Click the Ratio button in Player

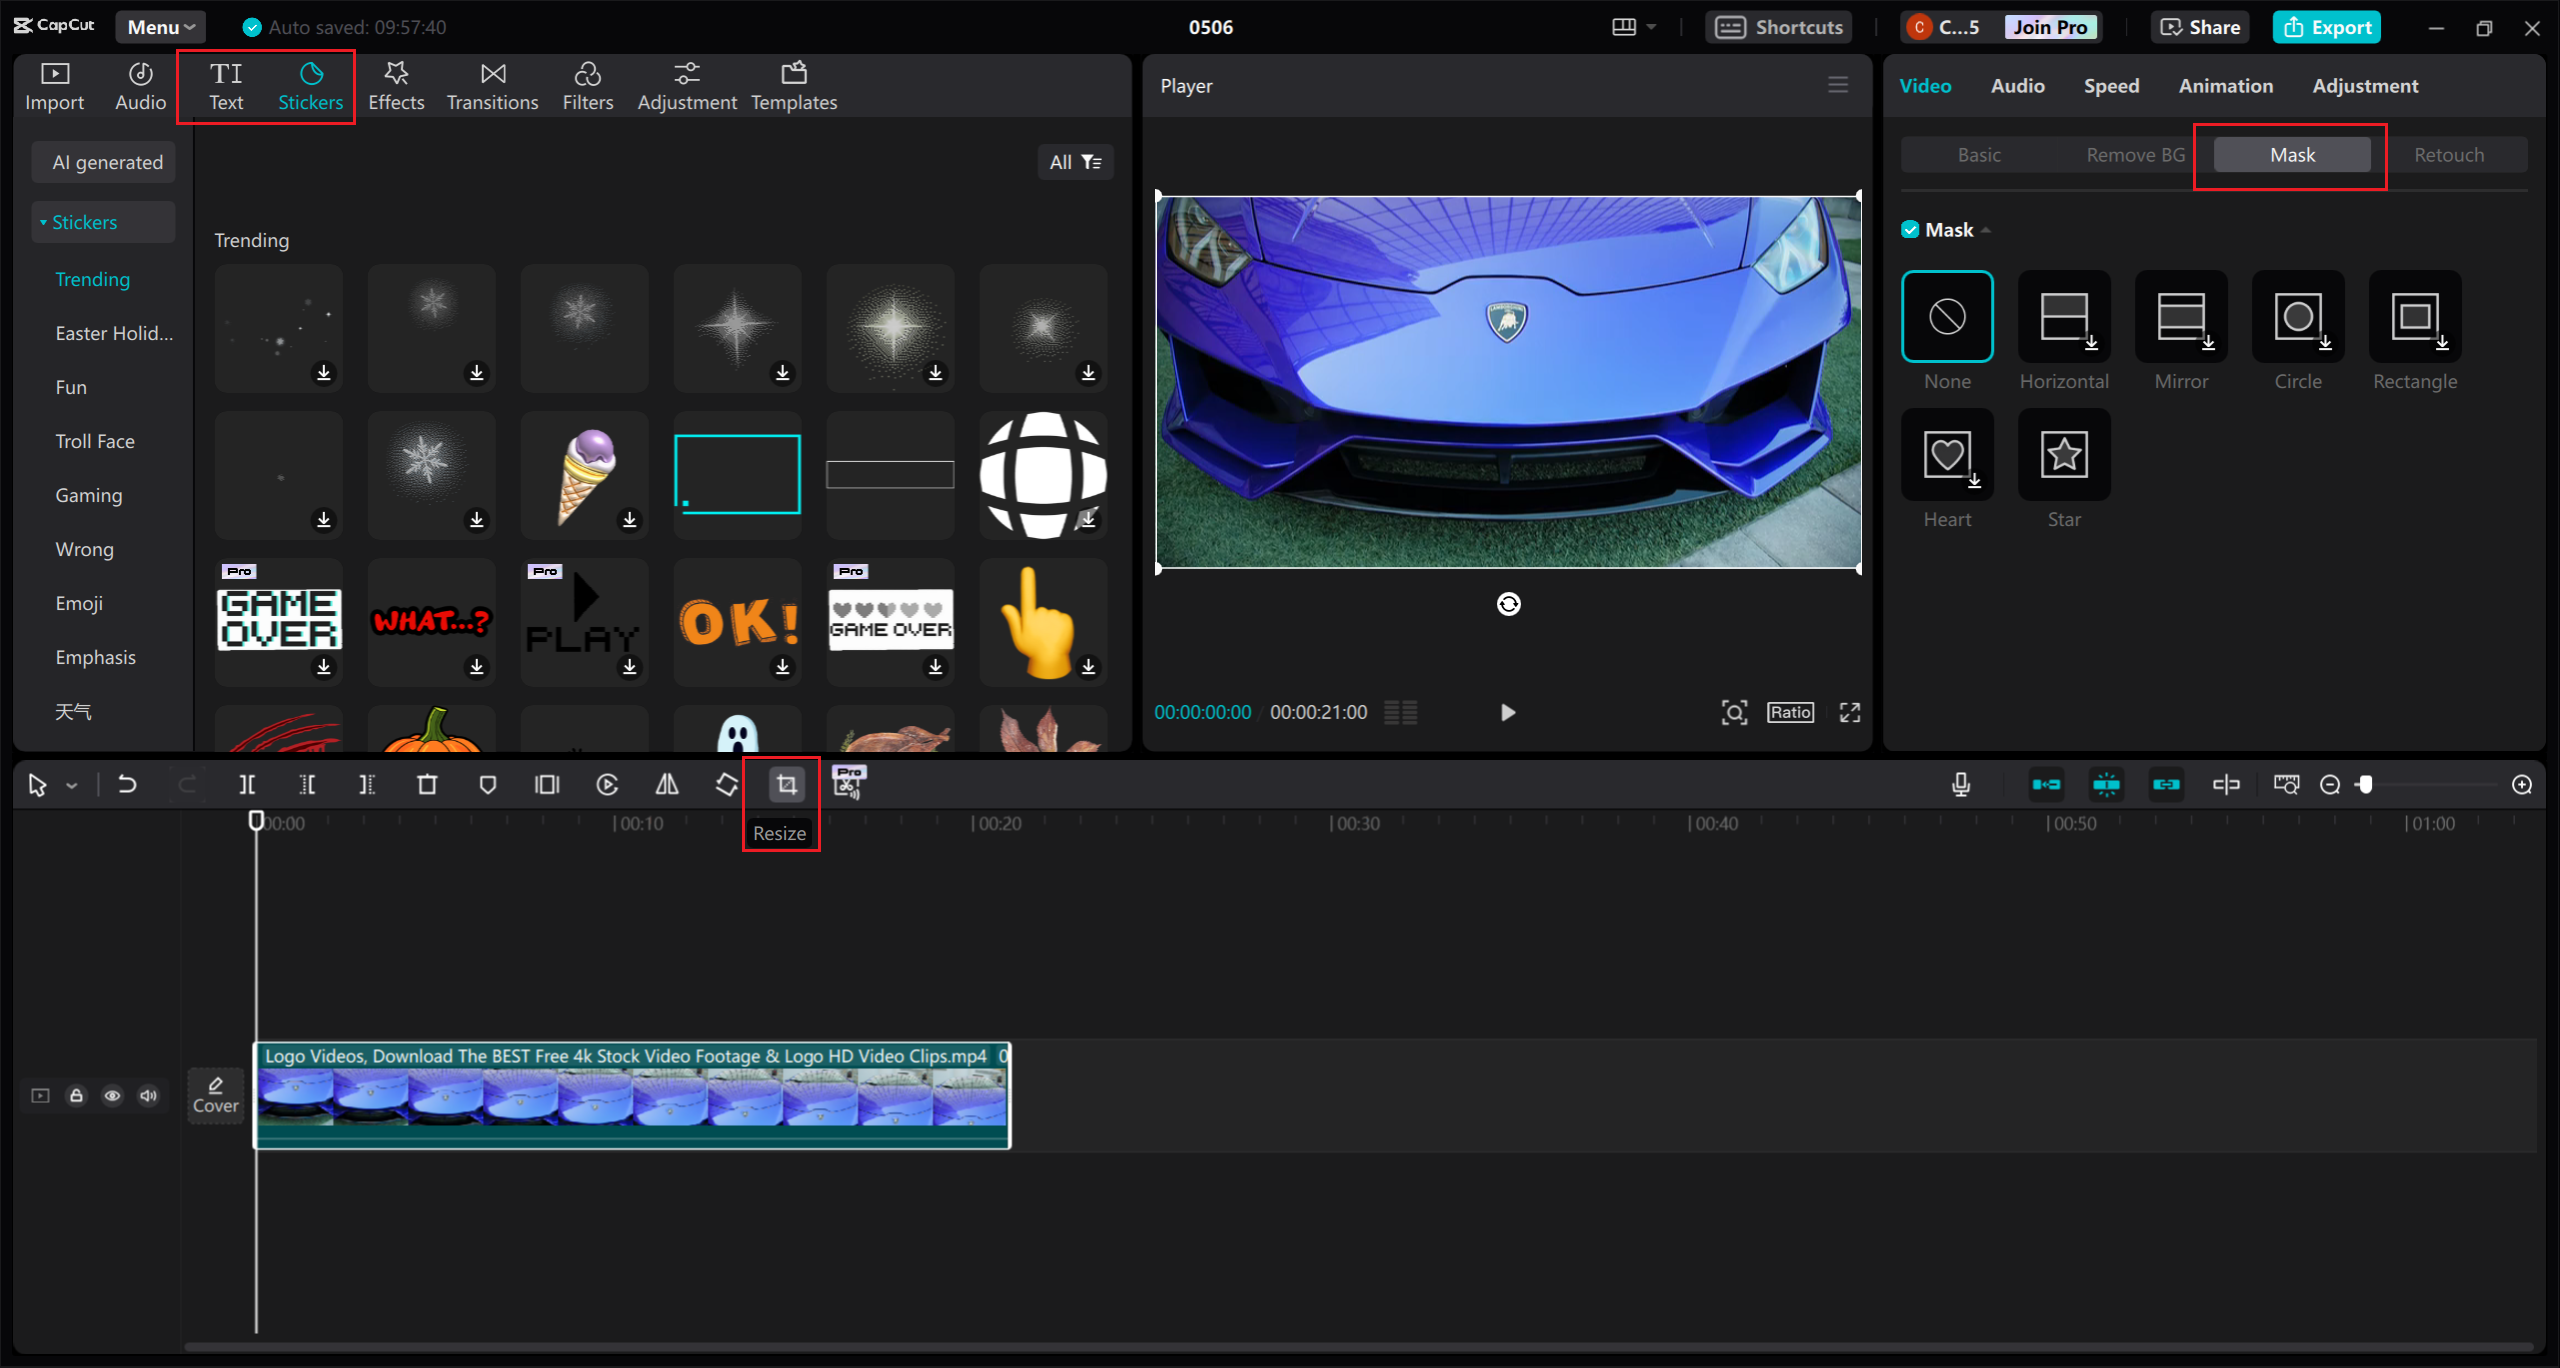pyautogui.click(x=1790, y=712)
